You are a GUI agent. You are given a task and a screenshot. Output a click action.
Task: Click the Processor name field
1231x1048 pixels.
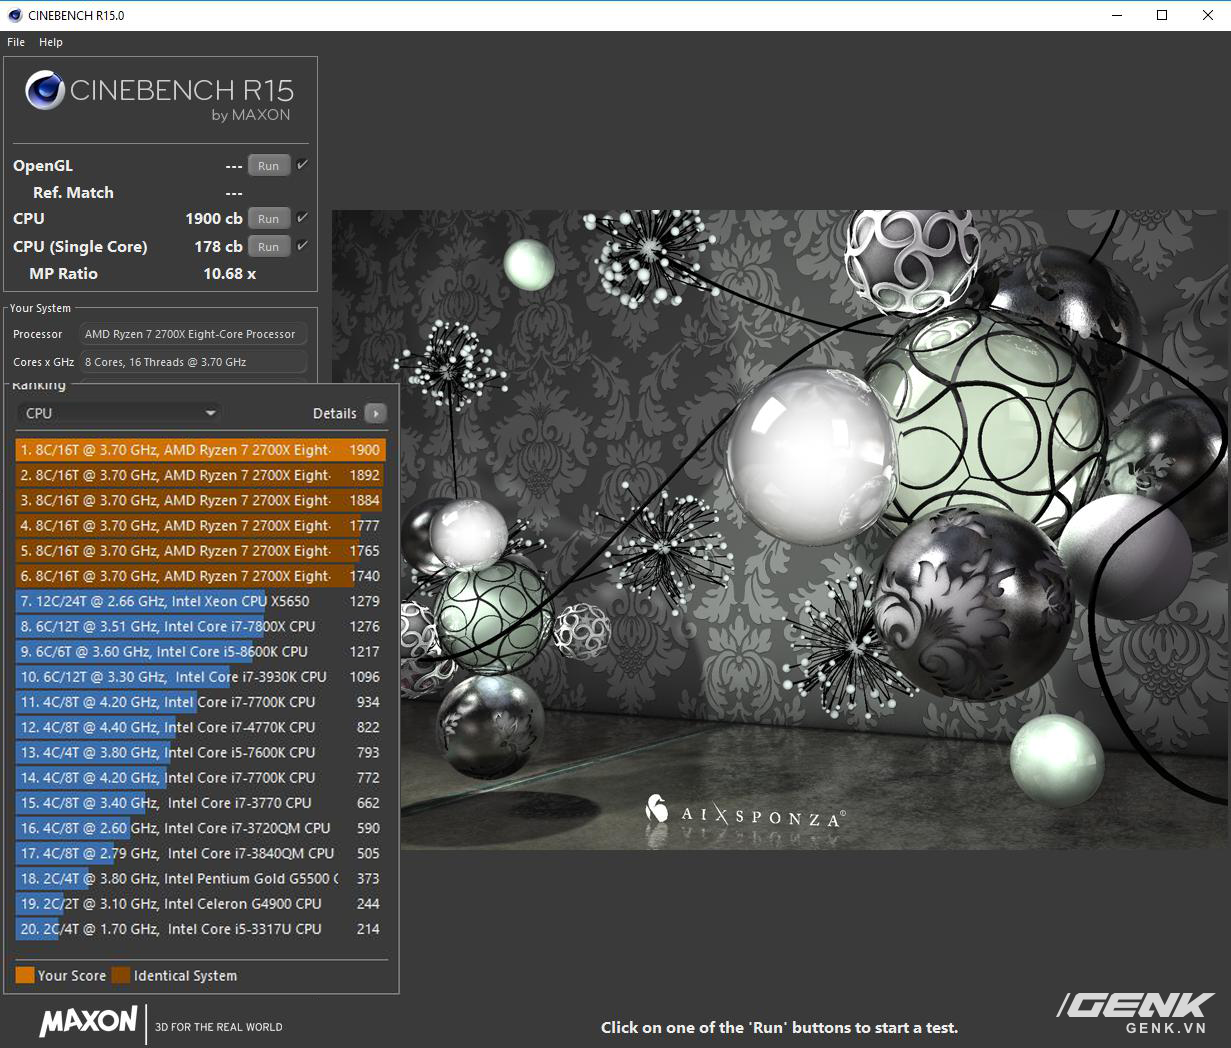(x=192, y=334)
